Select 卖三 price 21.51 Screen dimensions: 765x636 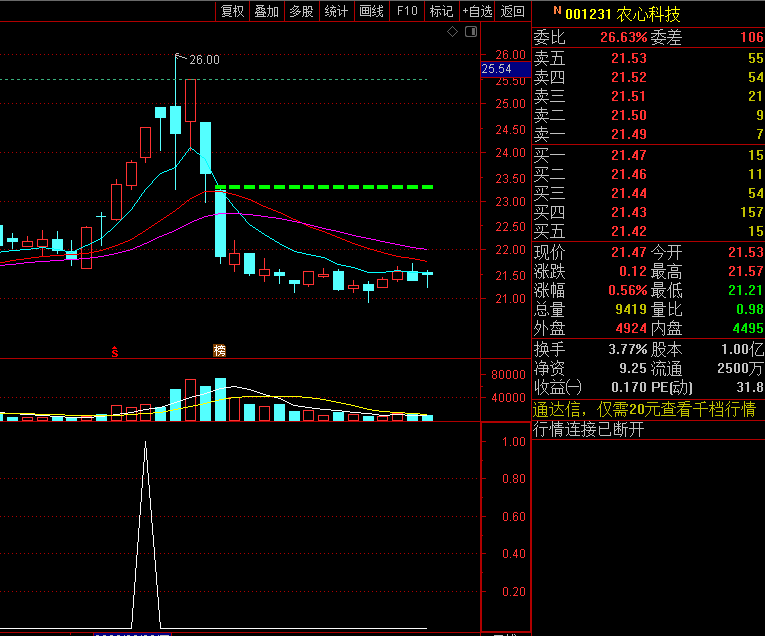pos(629,97)
